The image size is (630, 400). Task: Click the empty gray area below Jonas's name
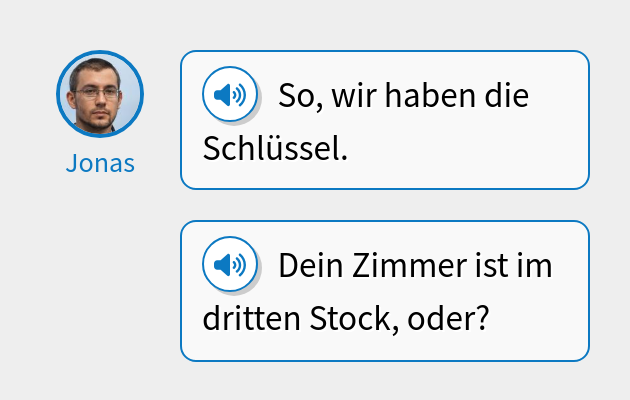(100, 280)
